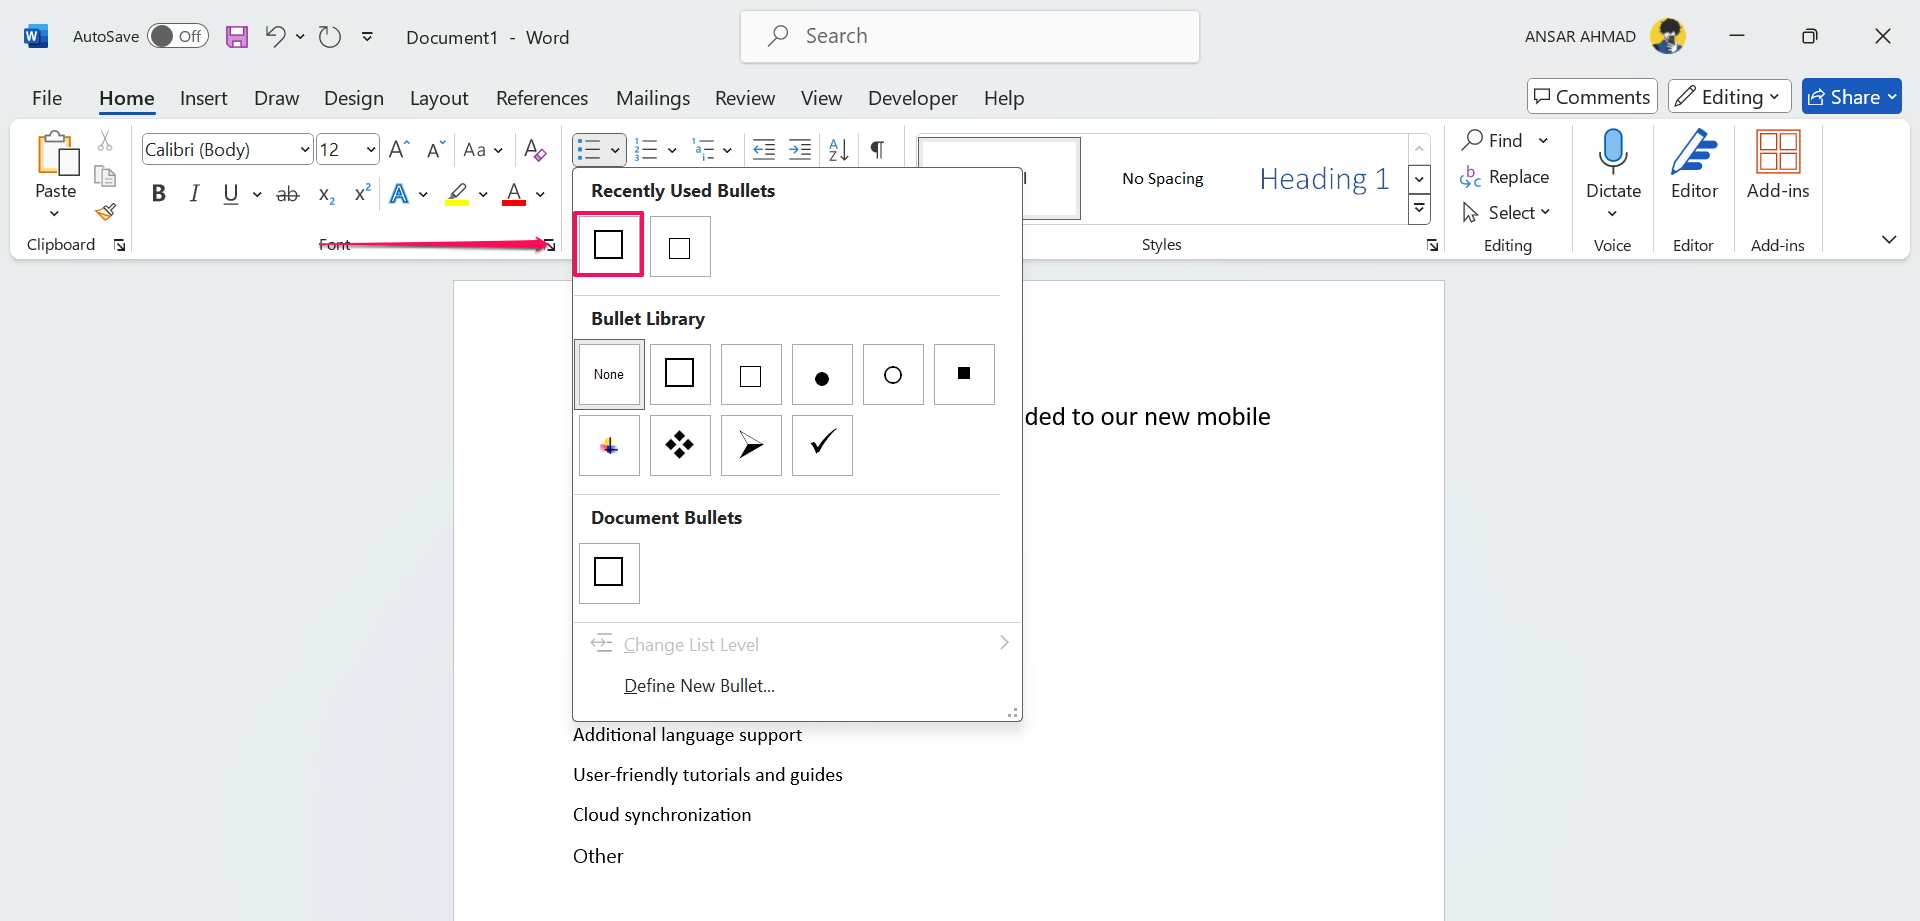Toggle Underline formatting

(x=231, y=194)
